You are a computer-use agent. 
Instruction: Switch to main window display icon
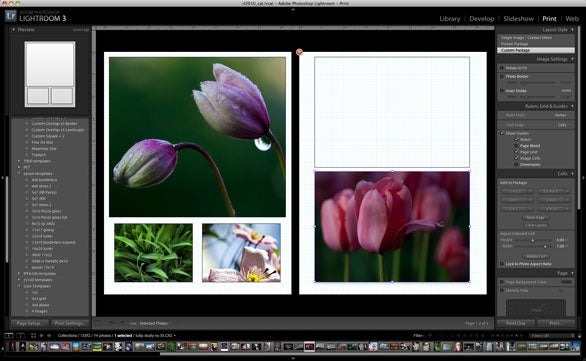(x=9, y=336)
